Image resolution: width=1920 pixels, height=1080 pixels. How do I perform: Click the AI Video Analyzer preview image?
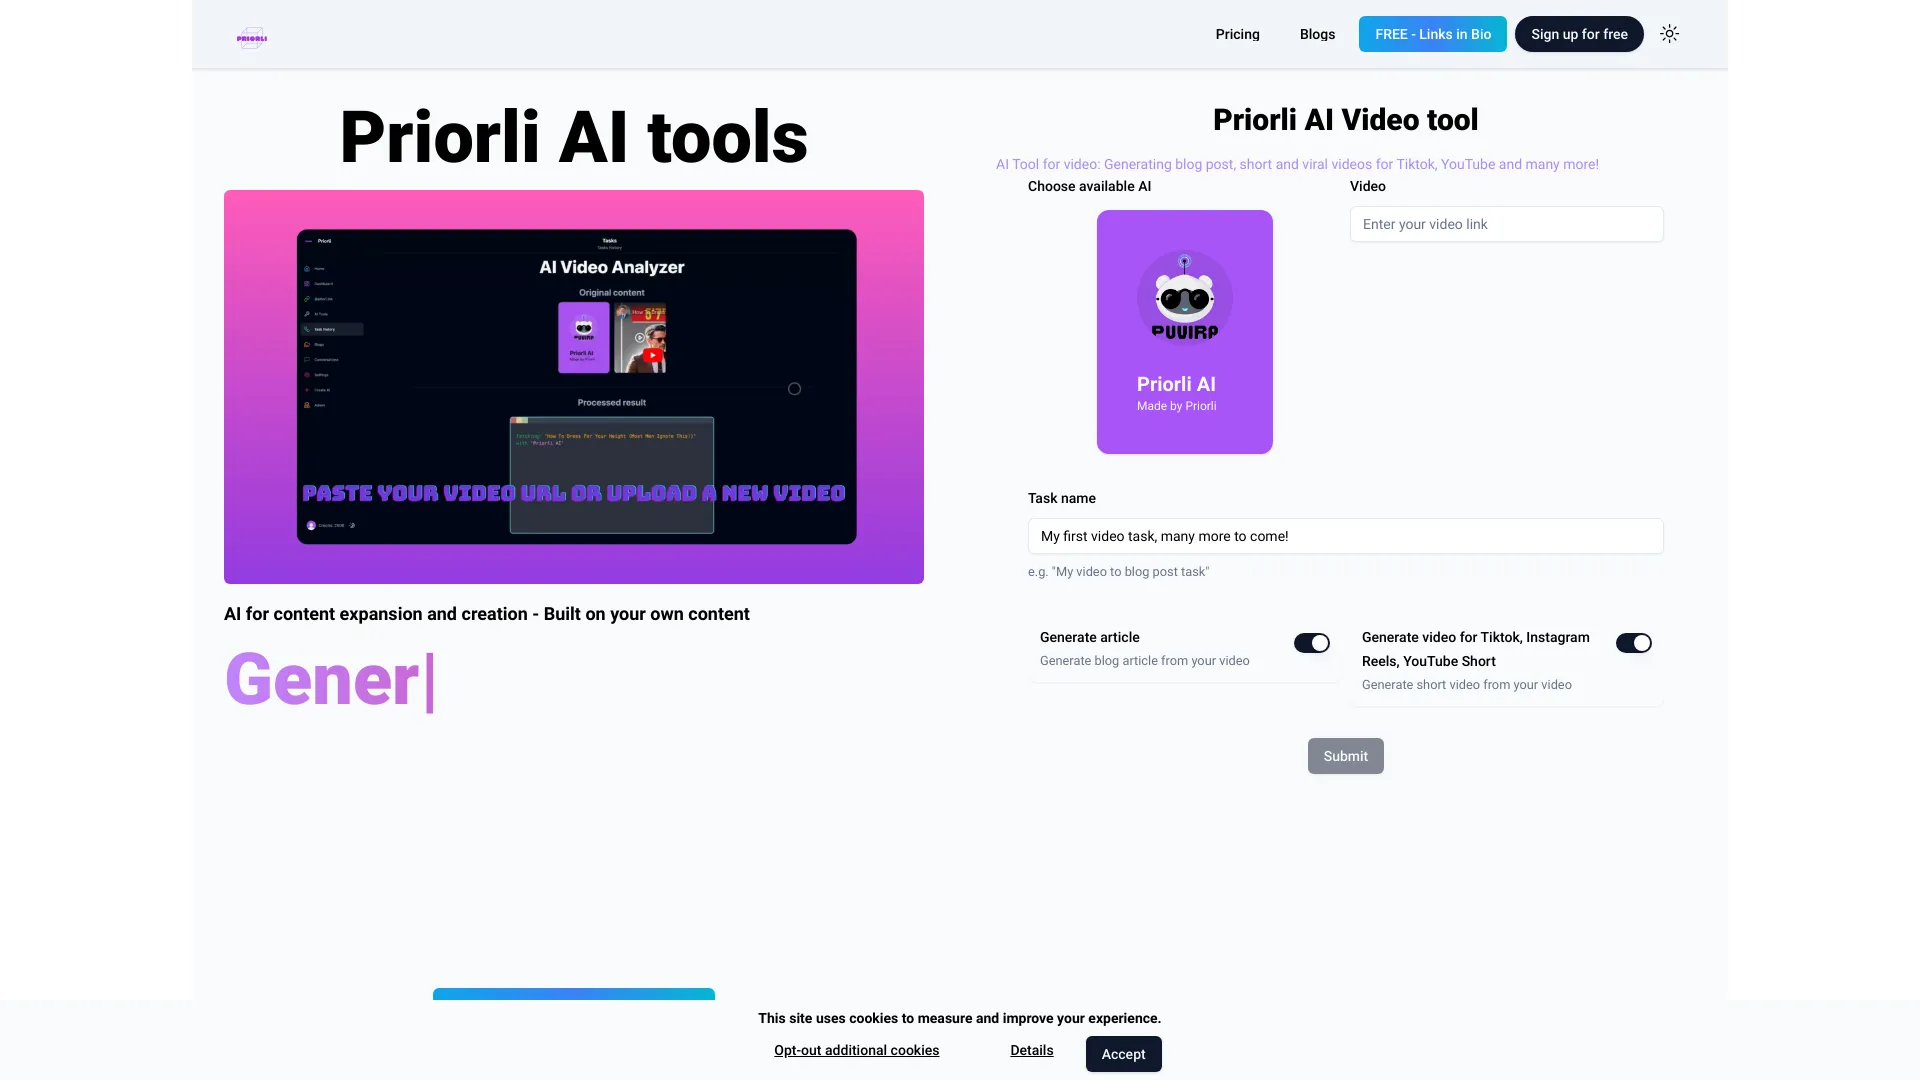(x=574, y=388)
